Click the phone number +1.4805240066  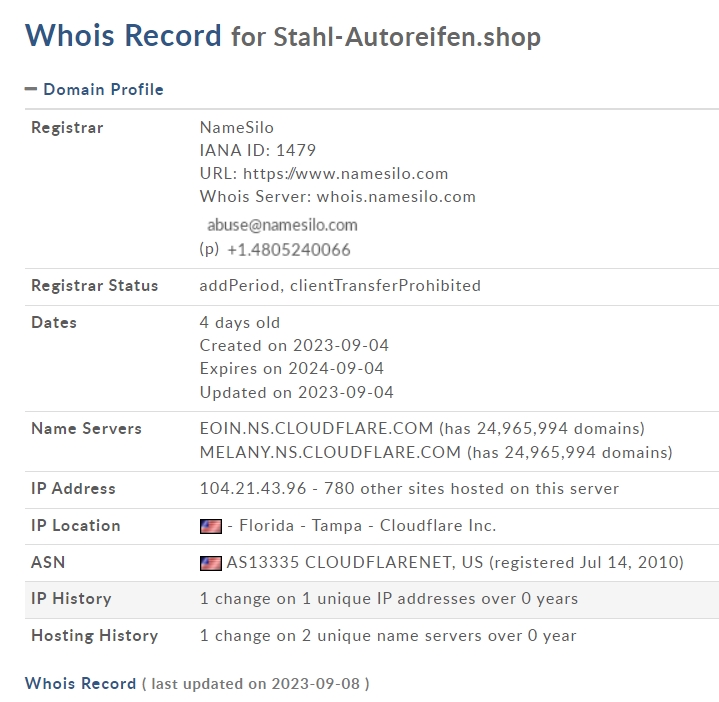288,250
